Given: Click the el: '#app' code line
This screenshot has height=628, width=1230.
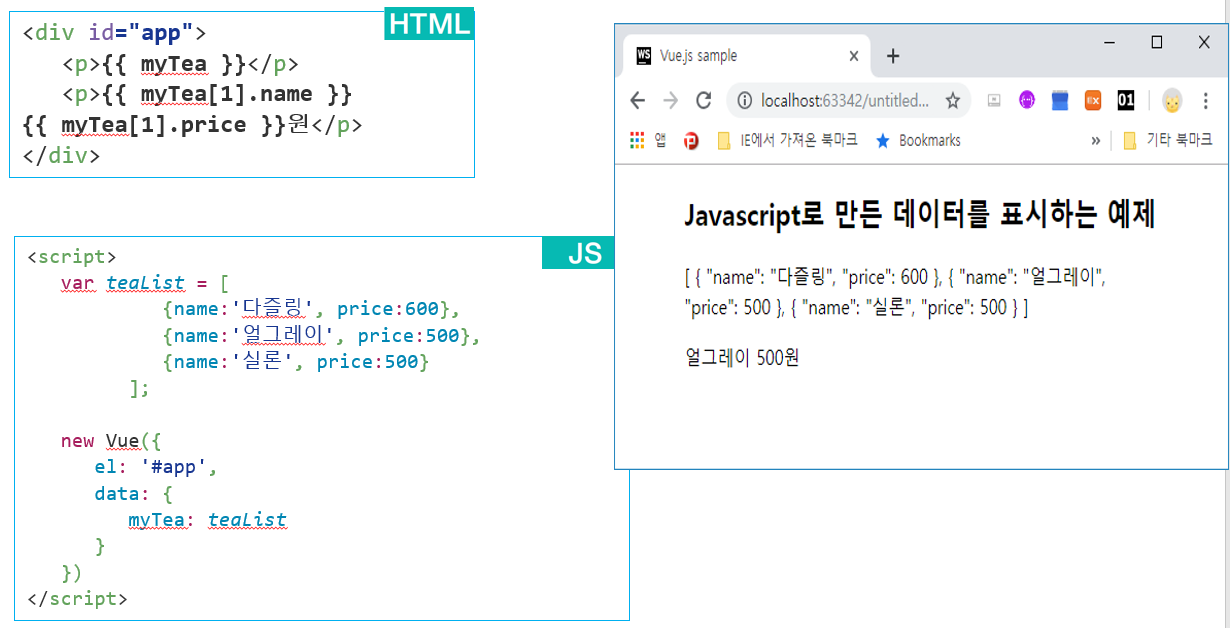Looking at the screenshot, I should (x=155, y=467).
